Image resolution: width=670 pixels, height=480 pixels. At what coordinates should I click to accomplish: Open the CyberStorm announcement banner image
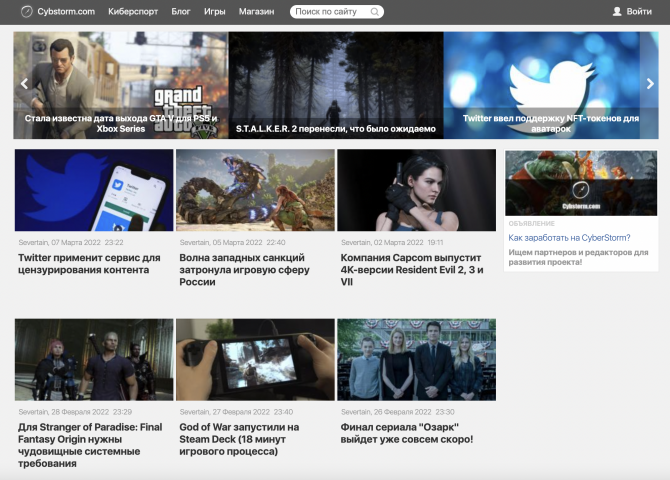[581, 183]
